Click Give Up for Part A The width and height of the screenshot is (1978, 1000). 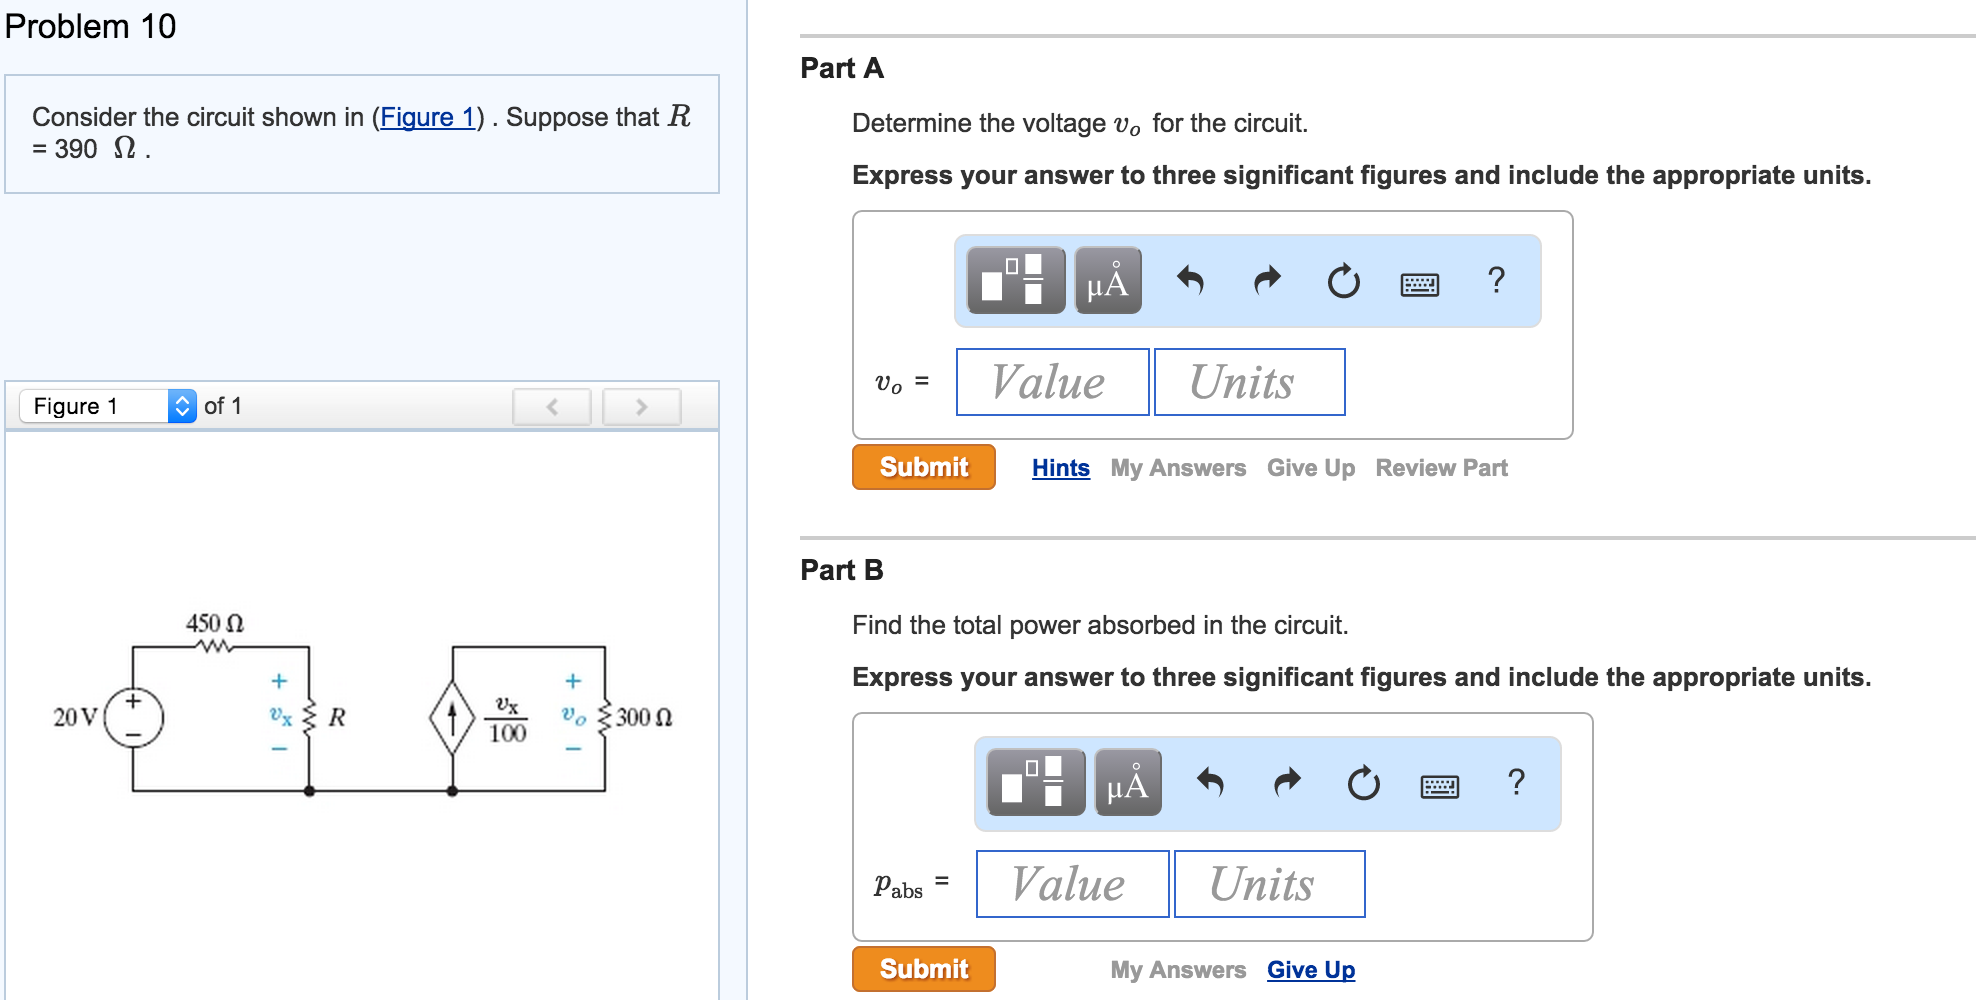point(1311,468)
